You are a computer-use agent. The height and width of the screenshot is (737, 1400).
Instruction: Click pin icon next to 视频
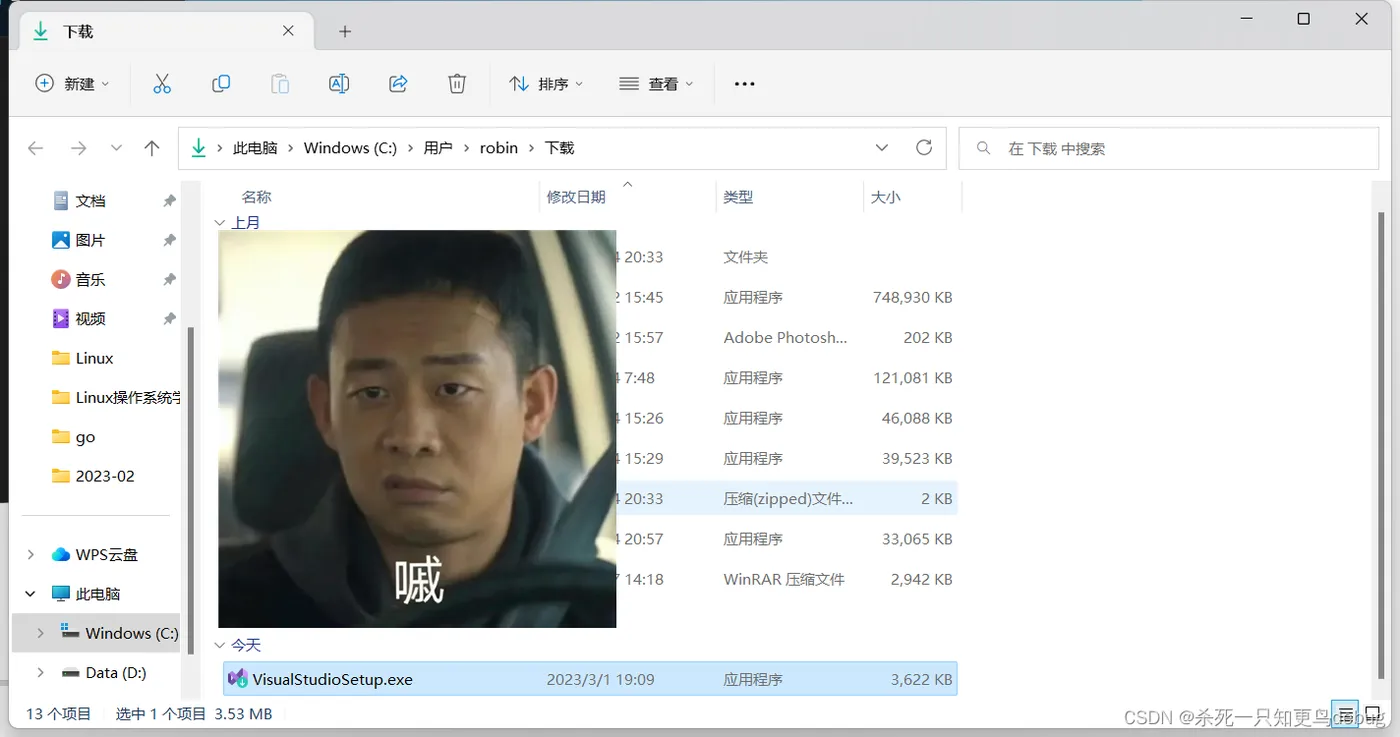tap(169, 319)
